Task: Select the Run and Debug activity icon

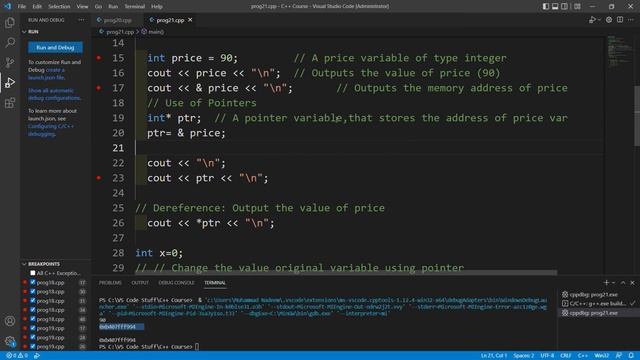Action: [10, 82]
